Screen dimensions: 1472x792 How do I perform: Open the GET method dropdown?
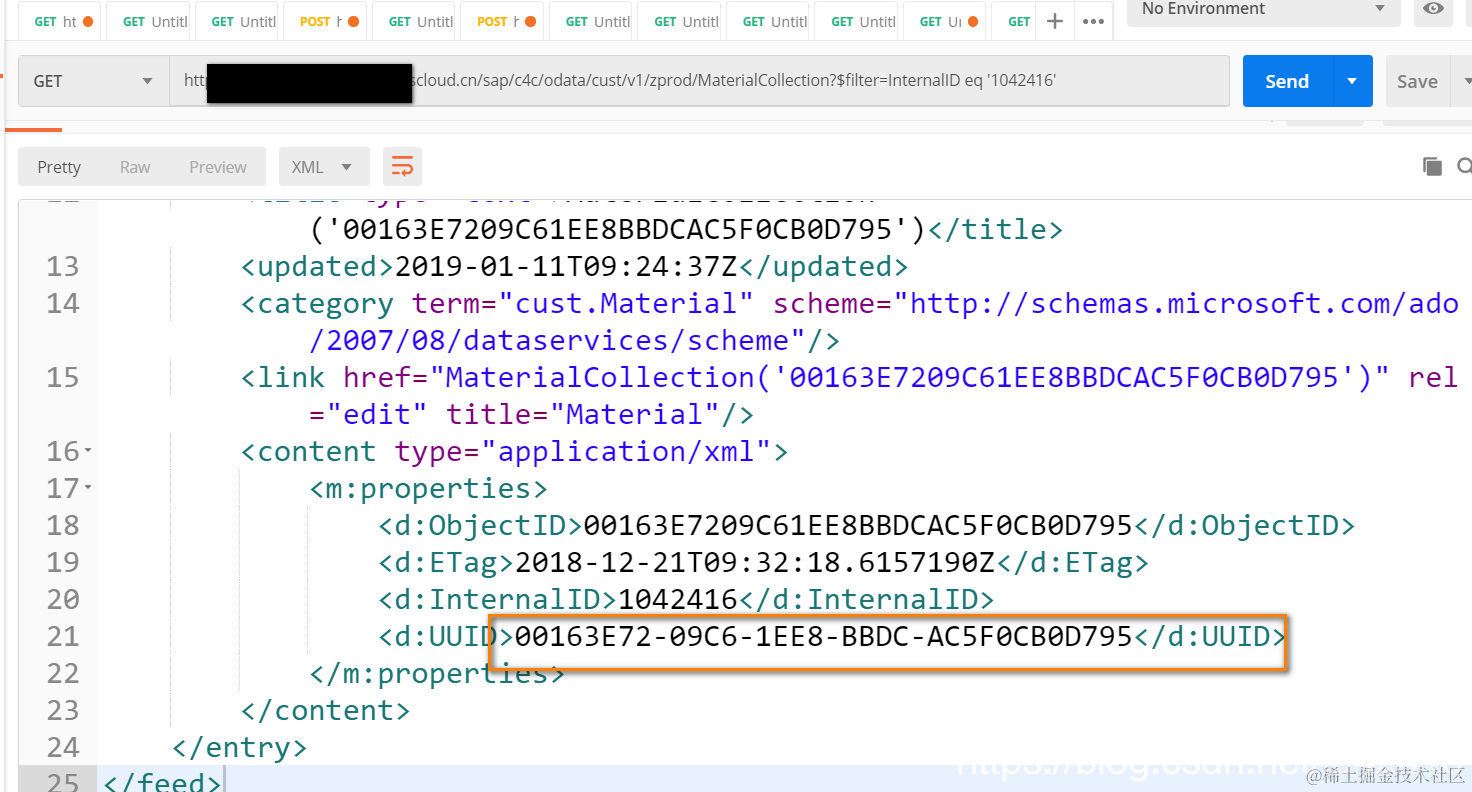93,81
